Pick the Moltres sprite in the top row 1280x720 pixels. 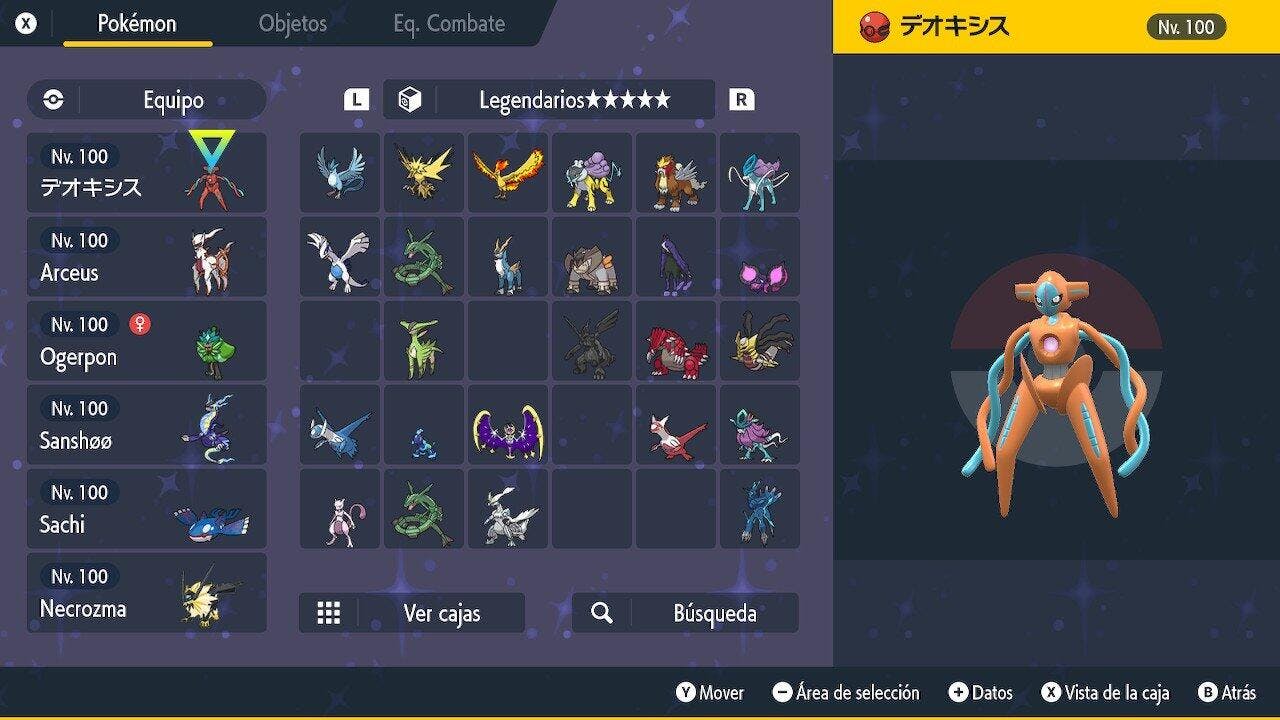click(508, 172)
